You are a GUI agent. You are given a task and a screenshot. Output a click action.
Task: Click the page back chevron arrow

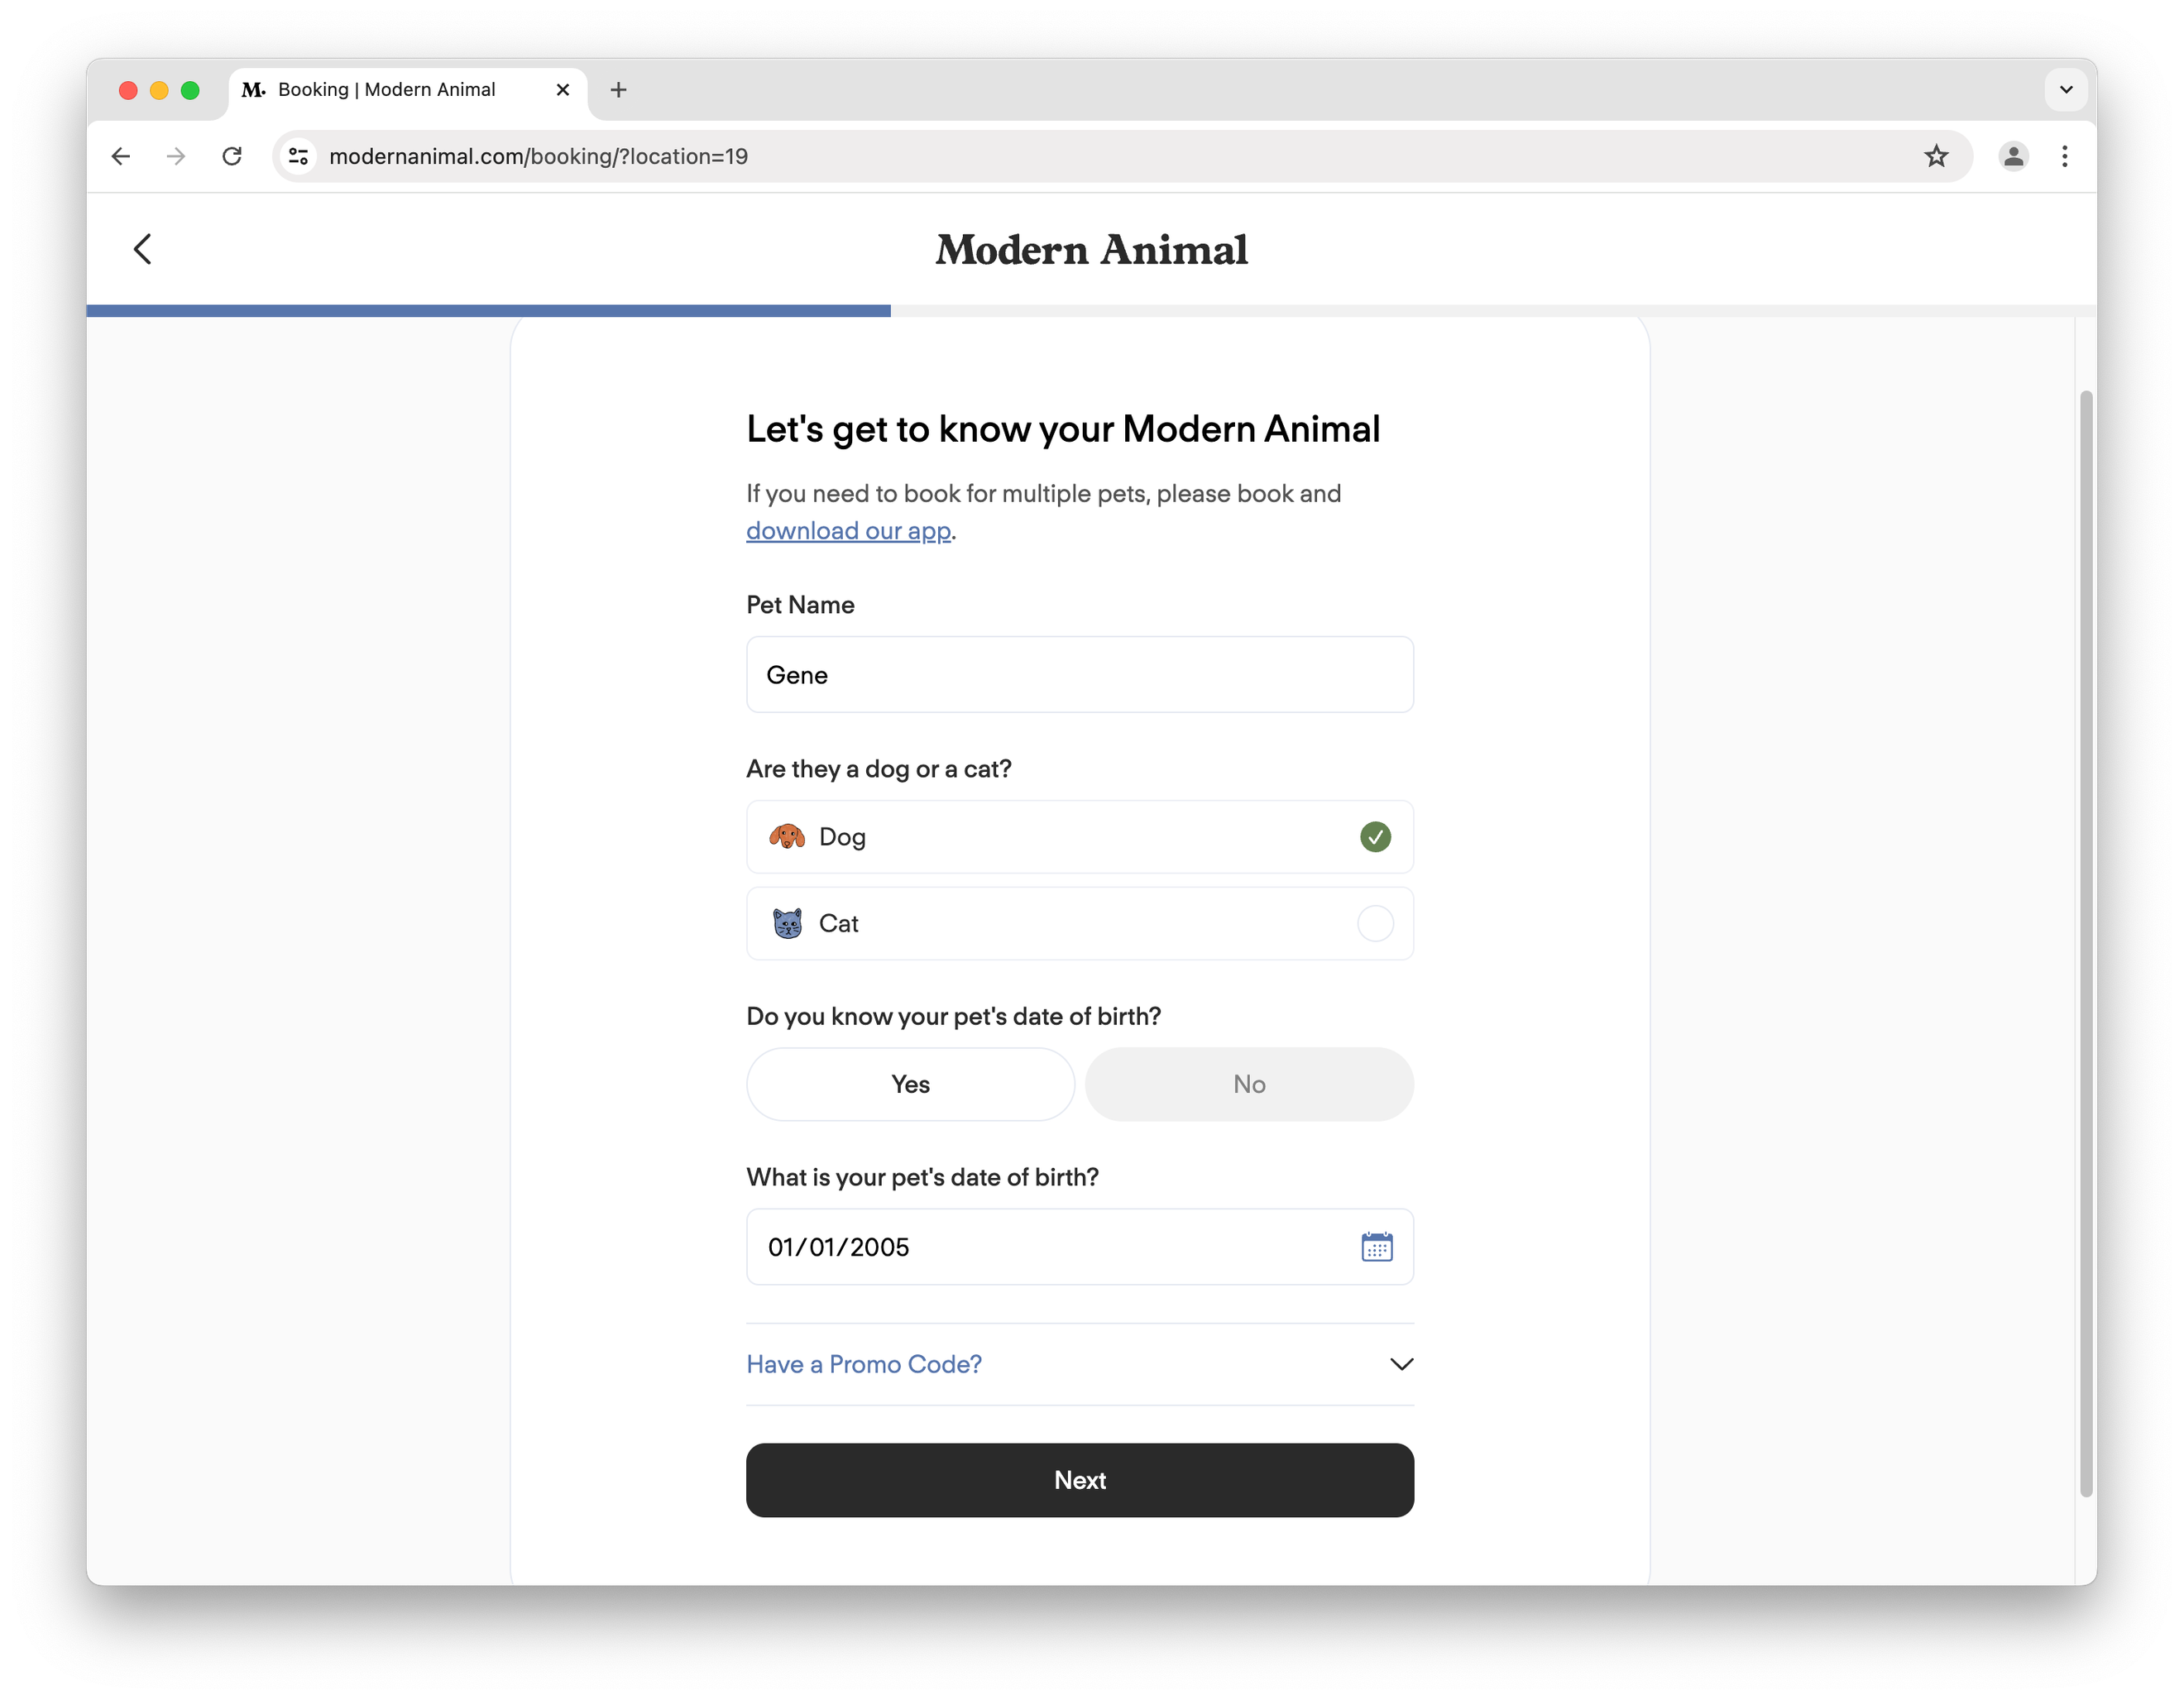pyautogui.click(x=143, y=249)
